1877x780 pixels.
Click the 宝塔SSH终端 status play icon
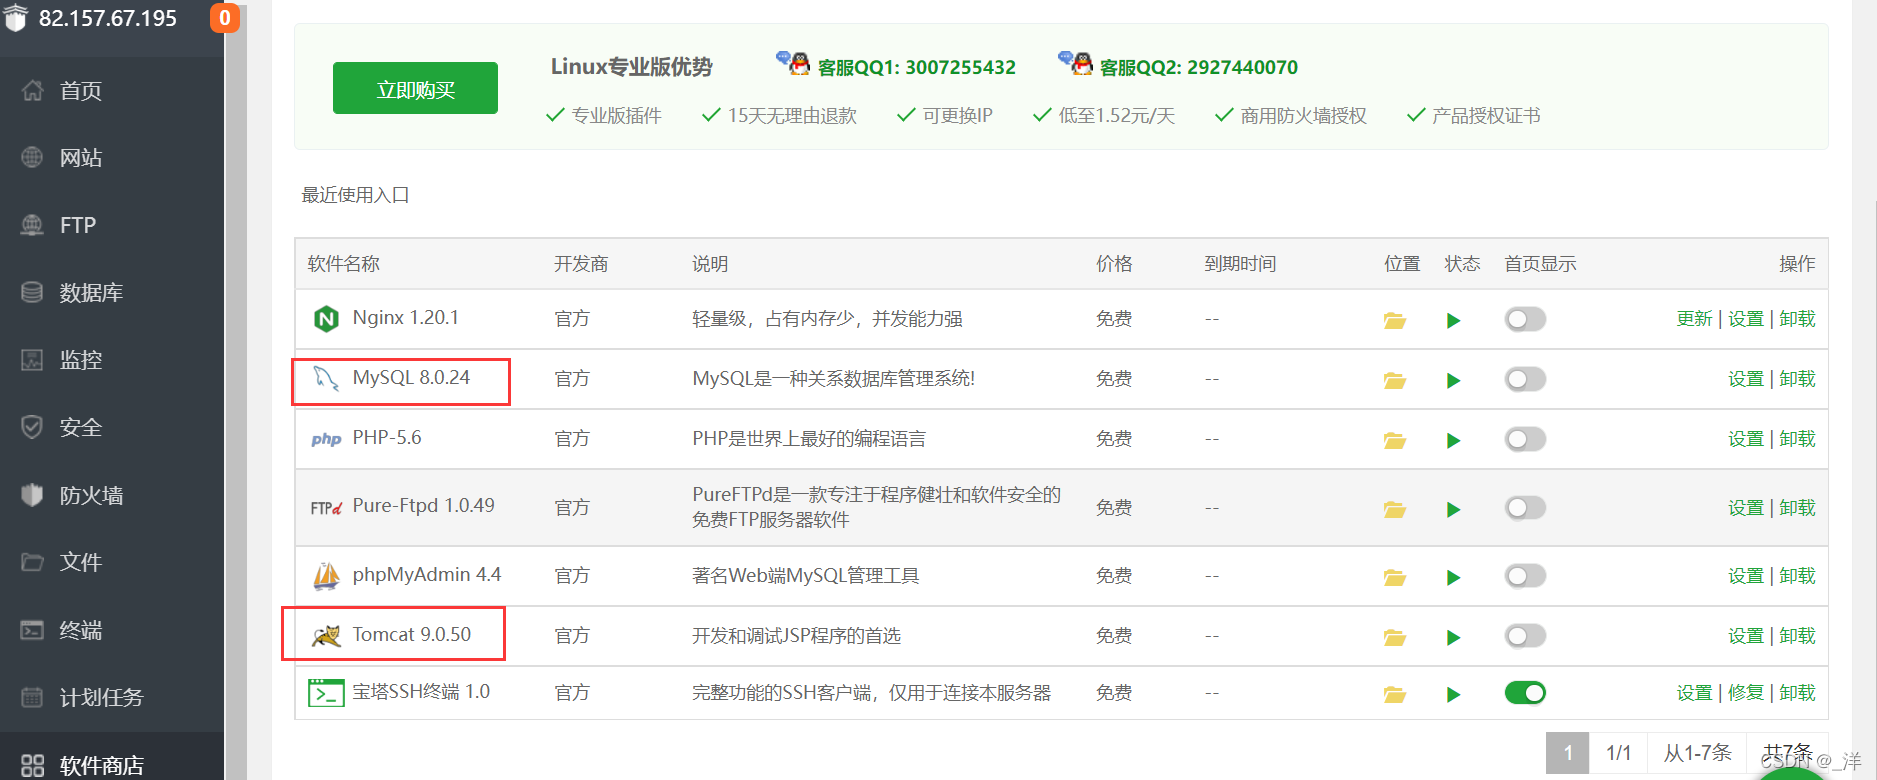(x=1453, y=694)
